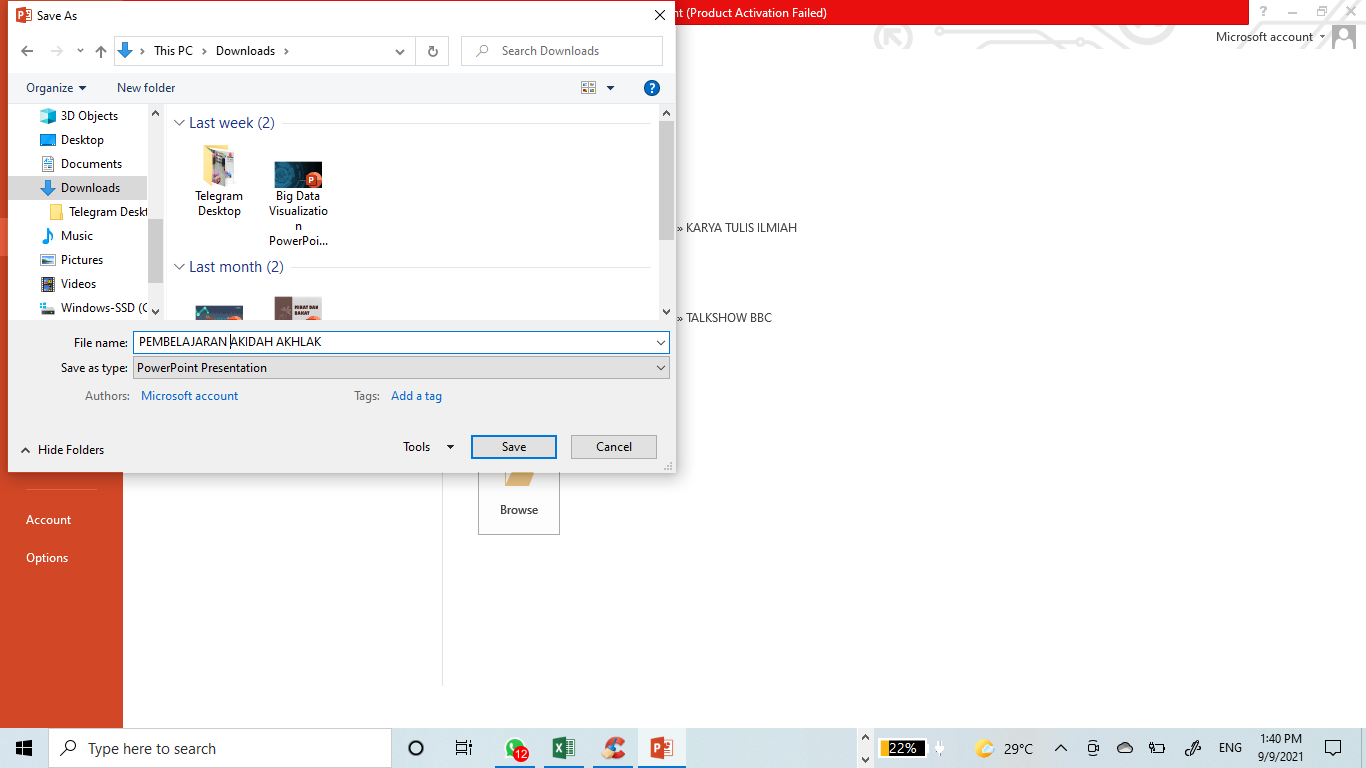This screenshot has width=1366, height=768.
Task: Expand the Organize menu
Action: [x=56, y=88]
